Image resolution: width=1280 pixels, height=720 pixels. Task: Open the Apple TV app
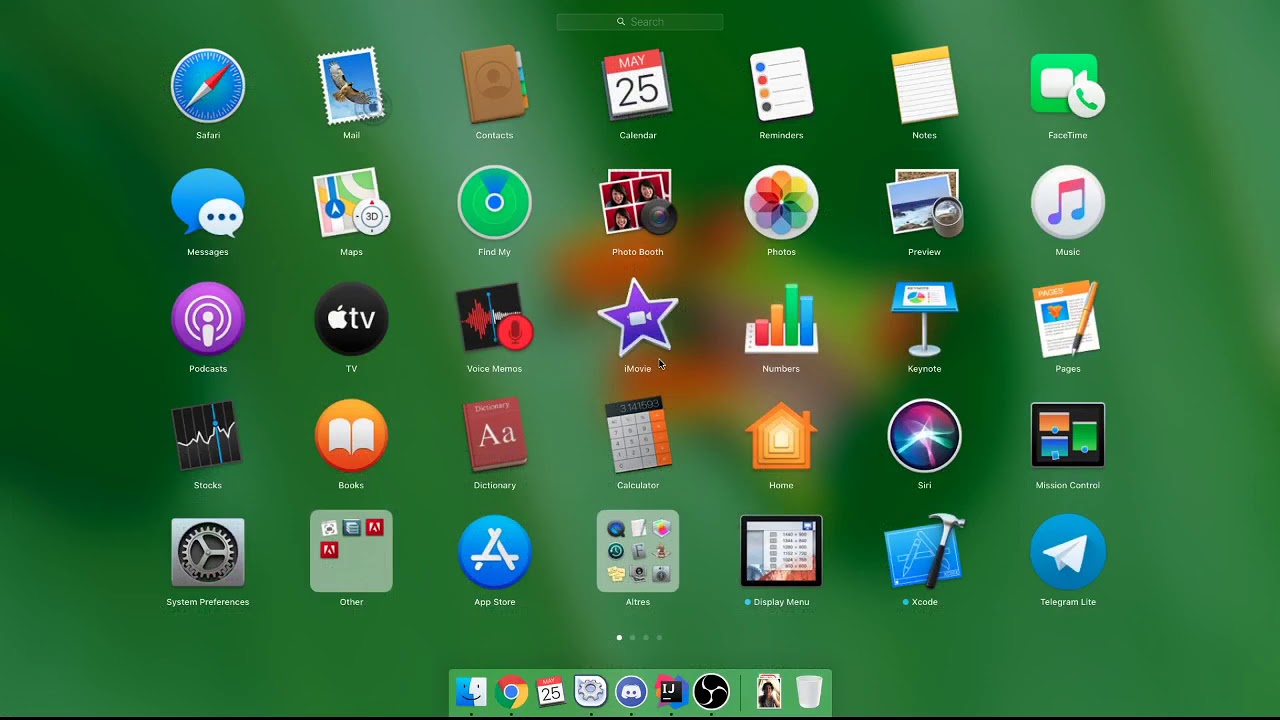pos(351,320)
